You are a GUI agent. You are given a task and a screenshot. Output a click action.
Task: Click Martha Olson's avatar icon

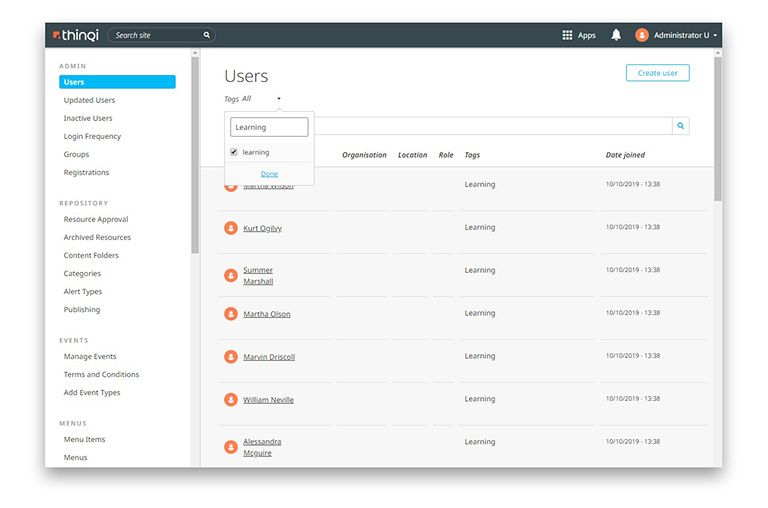click(x=231, y=314)
